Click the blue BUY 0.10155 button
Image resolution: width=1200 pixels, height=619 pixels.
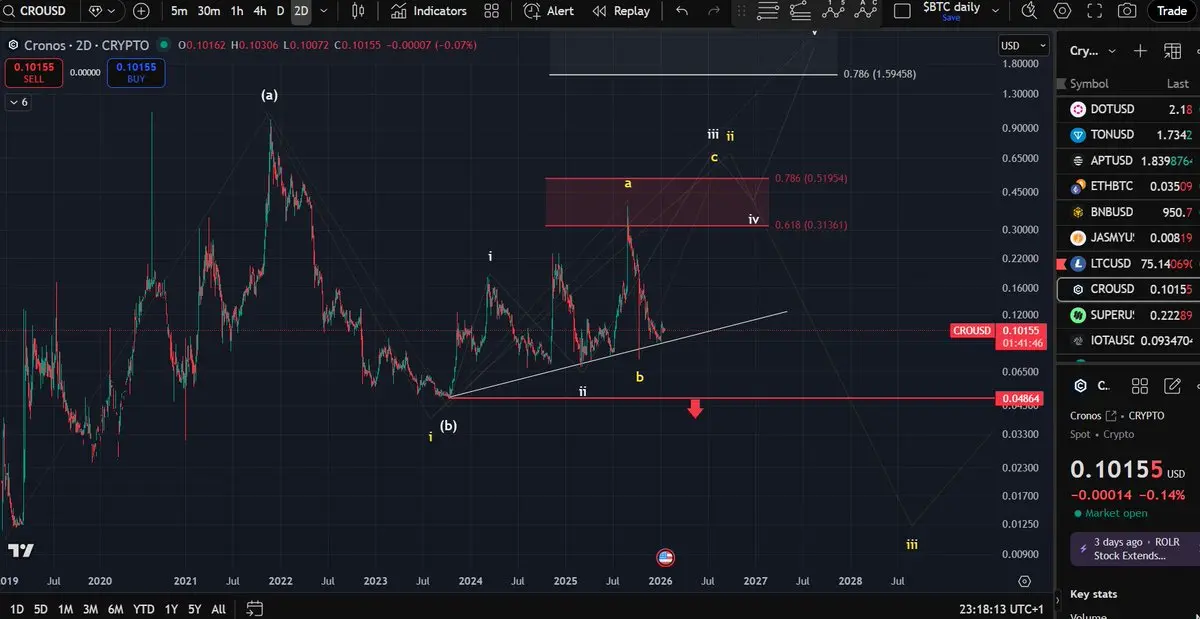point(135,72)
